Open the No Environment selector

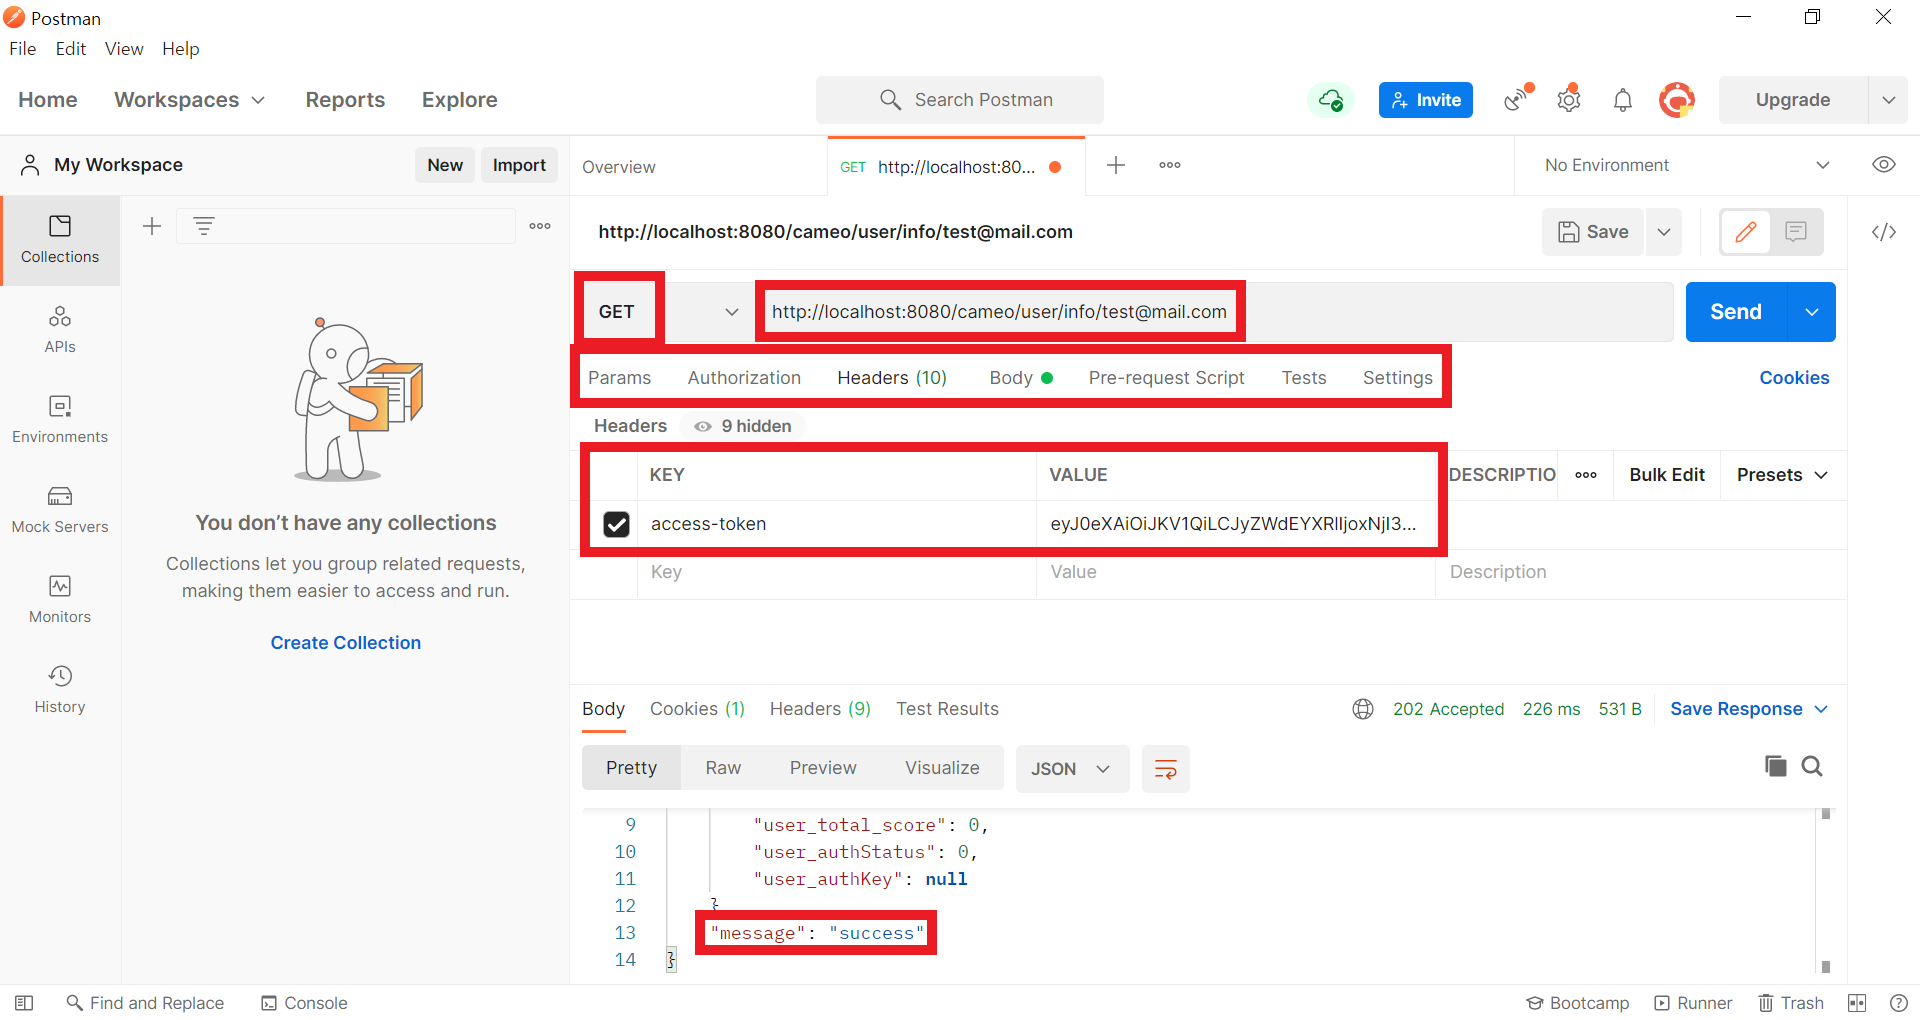(1686, 165)
